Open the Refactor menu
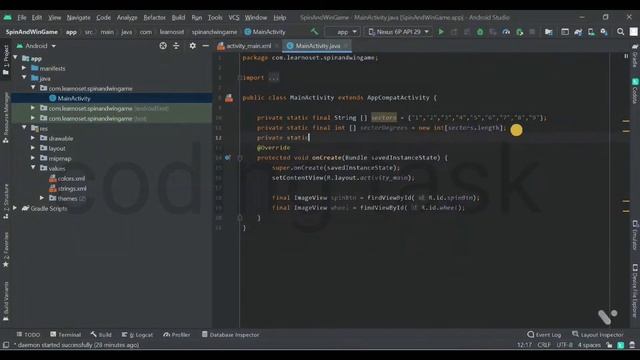 coord(154,18)
